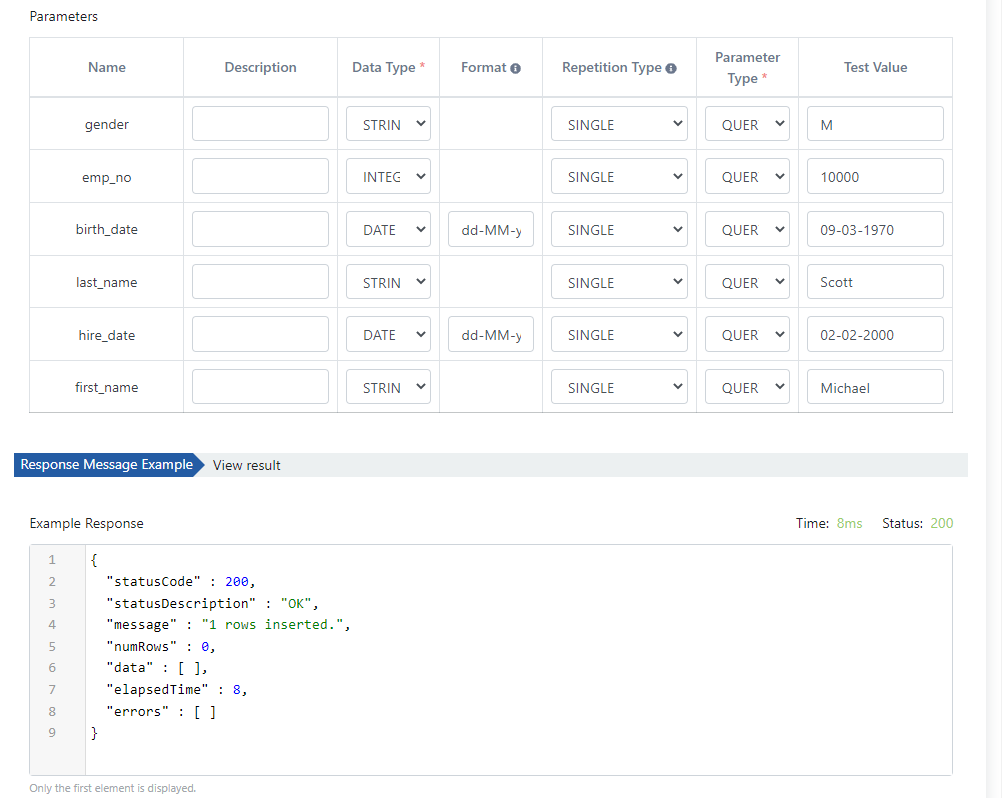
Task: Edit the birth_date Format field
Action: click(491, 229)
